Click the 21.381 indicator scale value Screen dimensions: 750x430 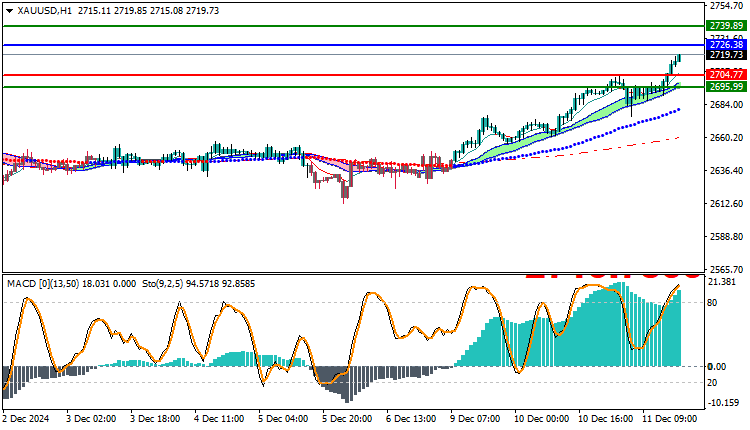722,282
